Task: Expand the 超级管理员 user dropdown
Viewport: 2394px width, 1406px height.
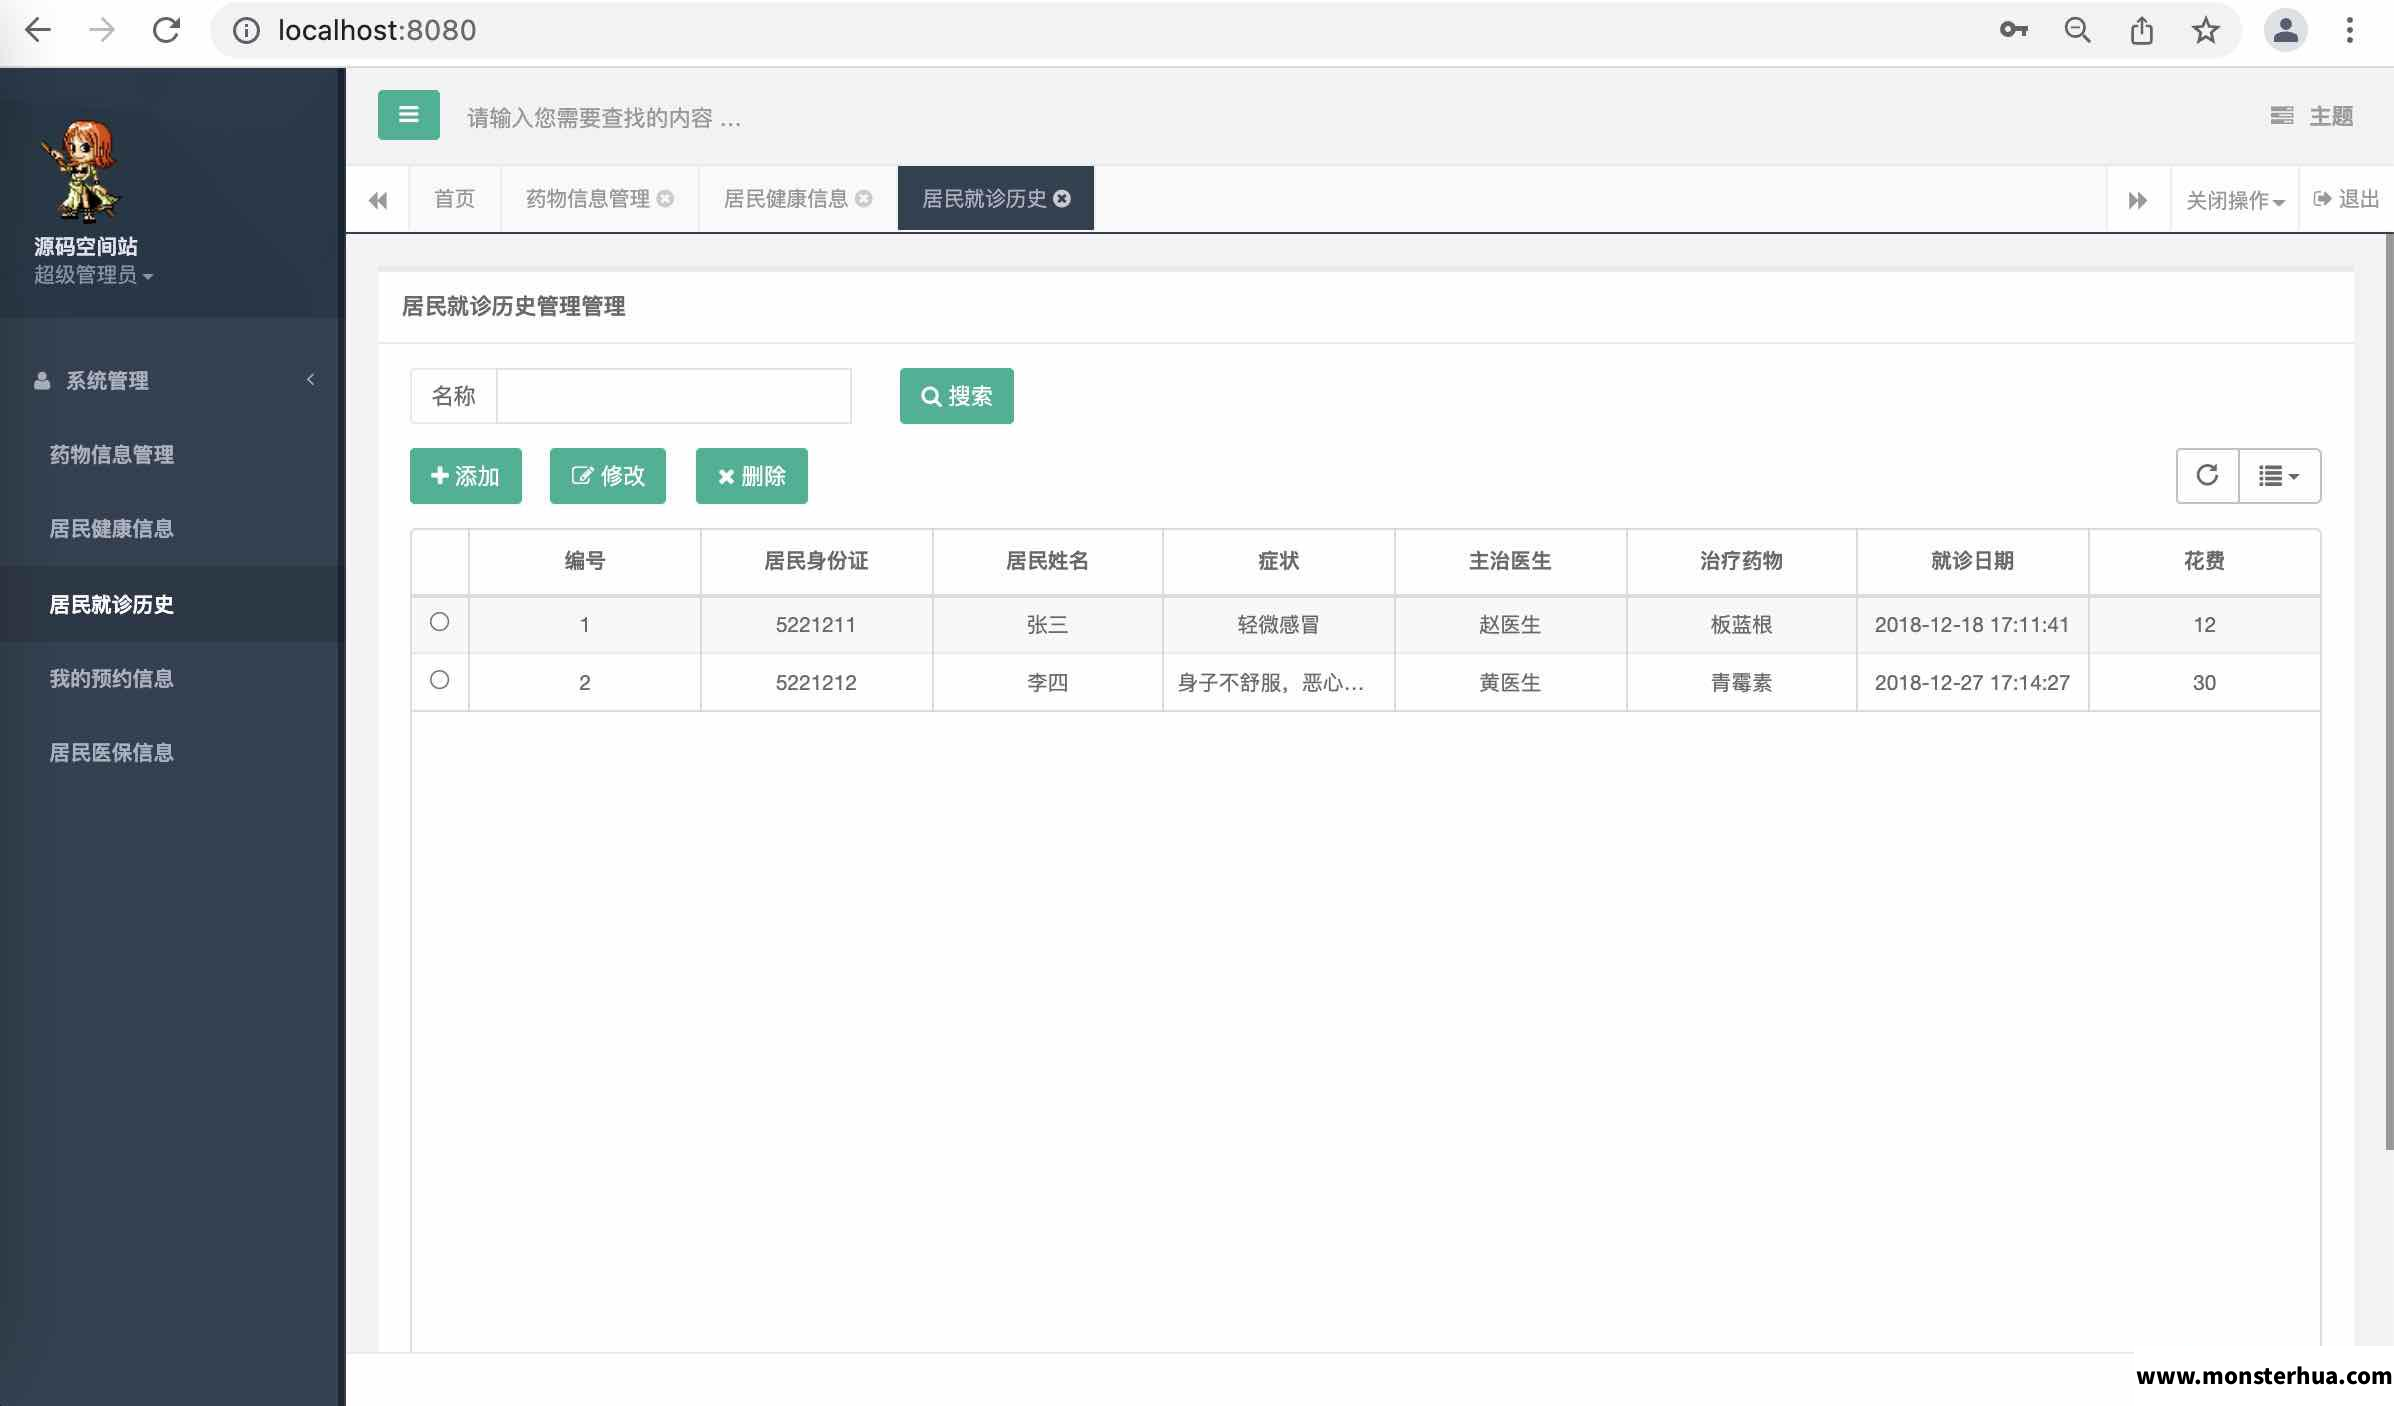Action: coord(93,275)
